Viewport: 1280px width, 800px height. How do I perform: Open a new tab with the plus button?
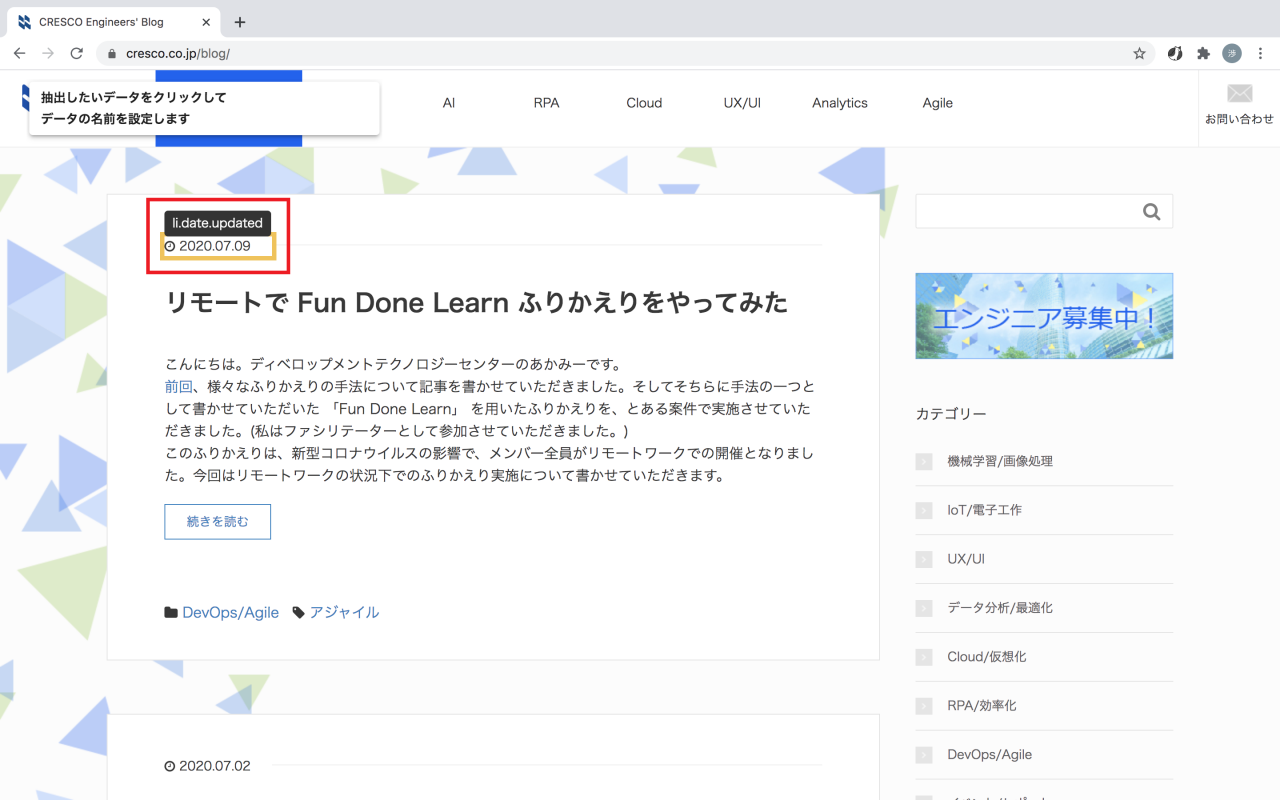[240, 22]
